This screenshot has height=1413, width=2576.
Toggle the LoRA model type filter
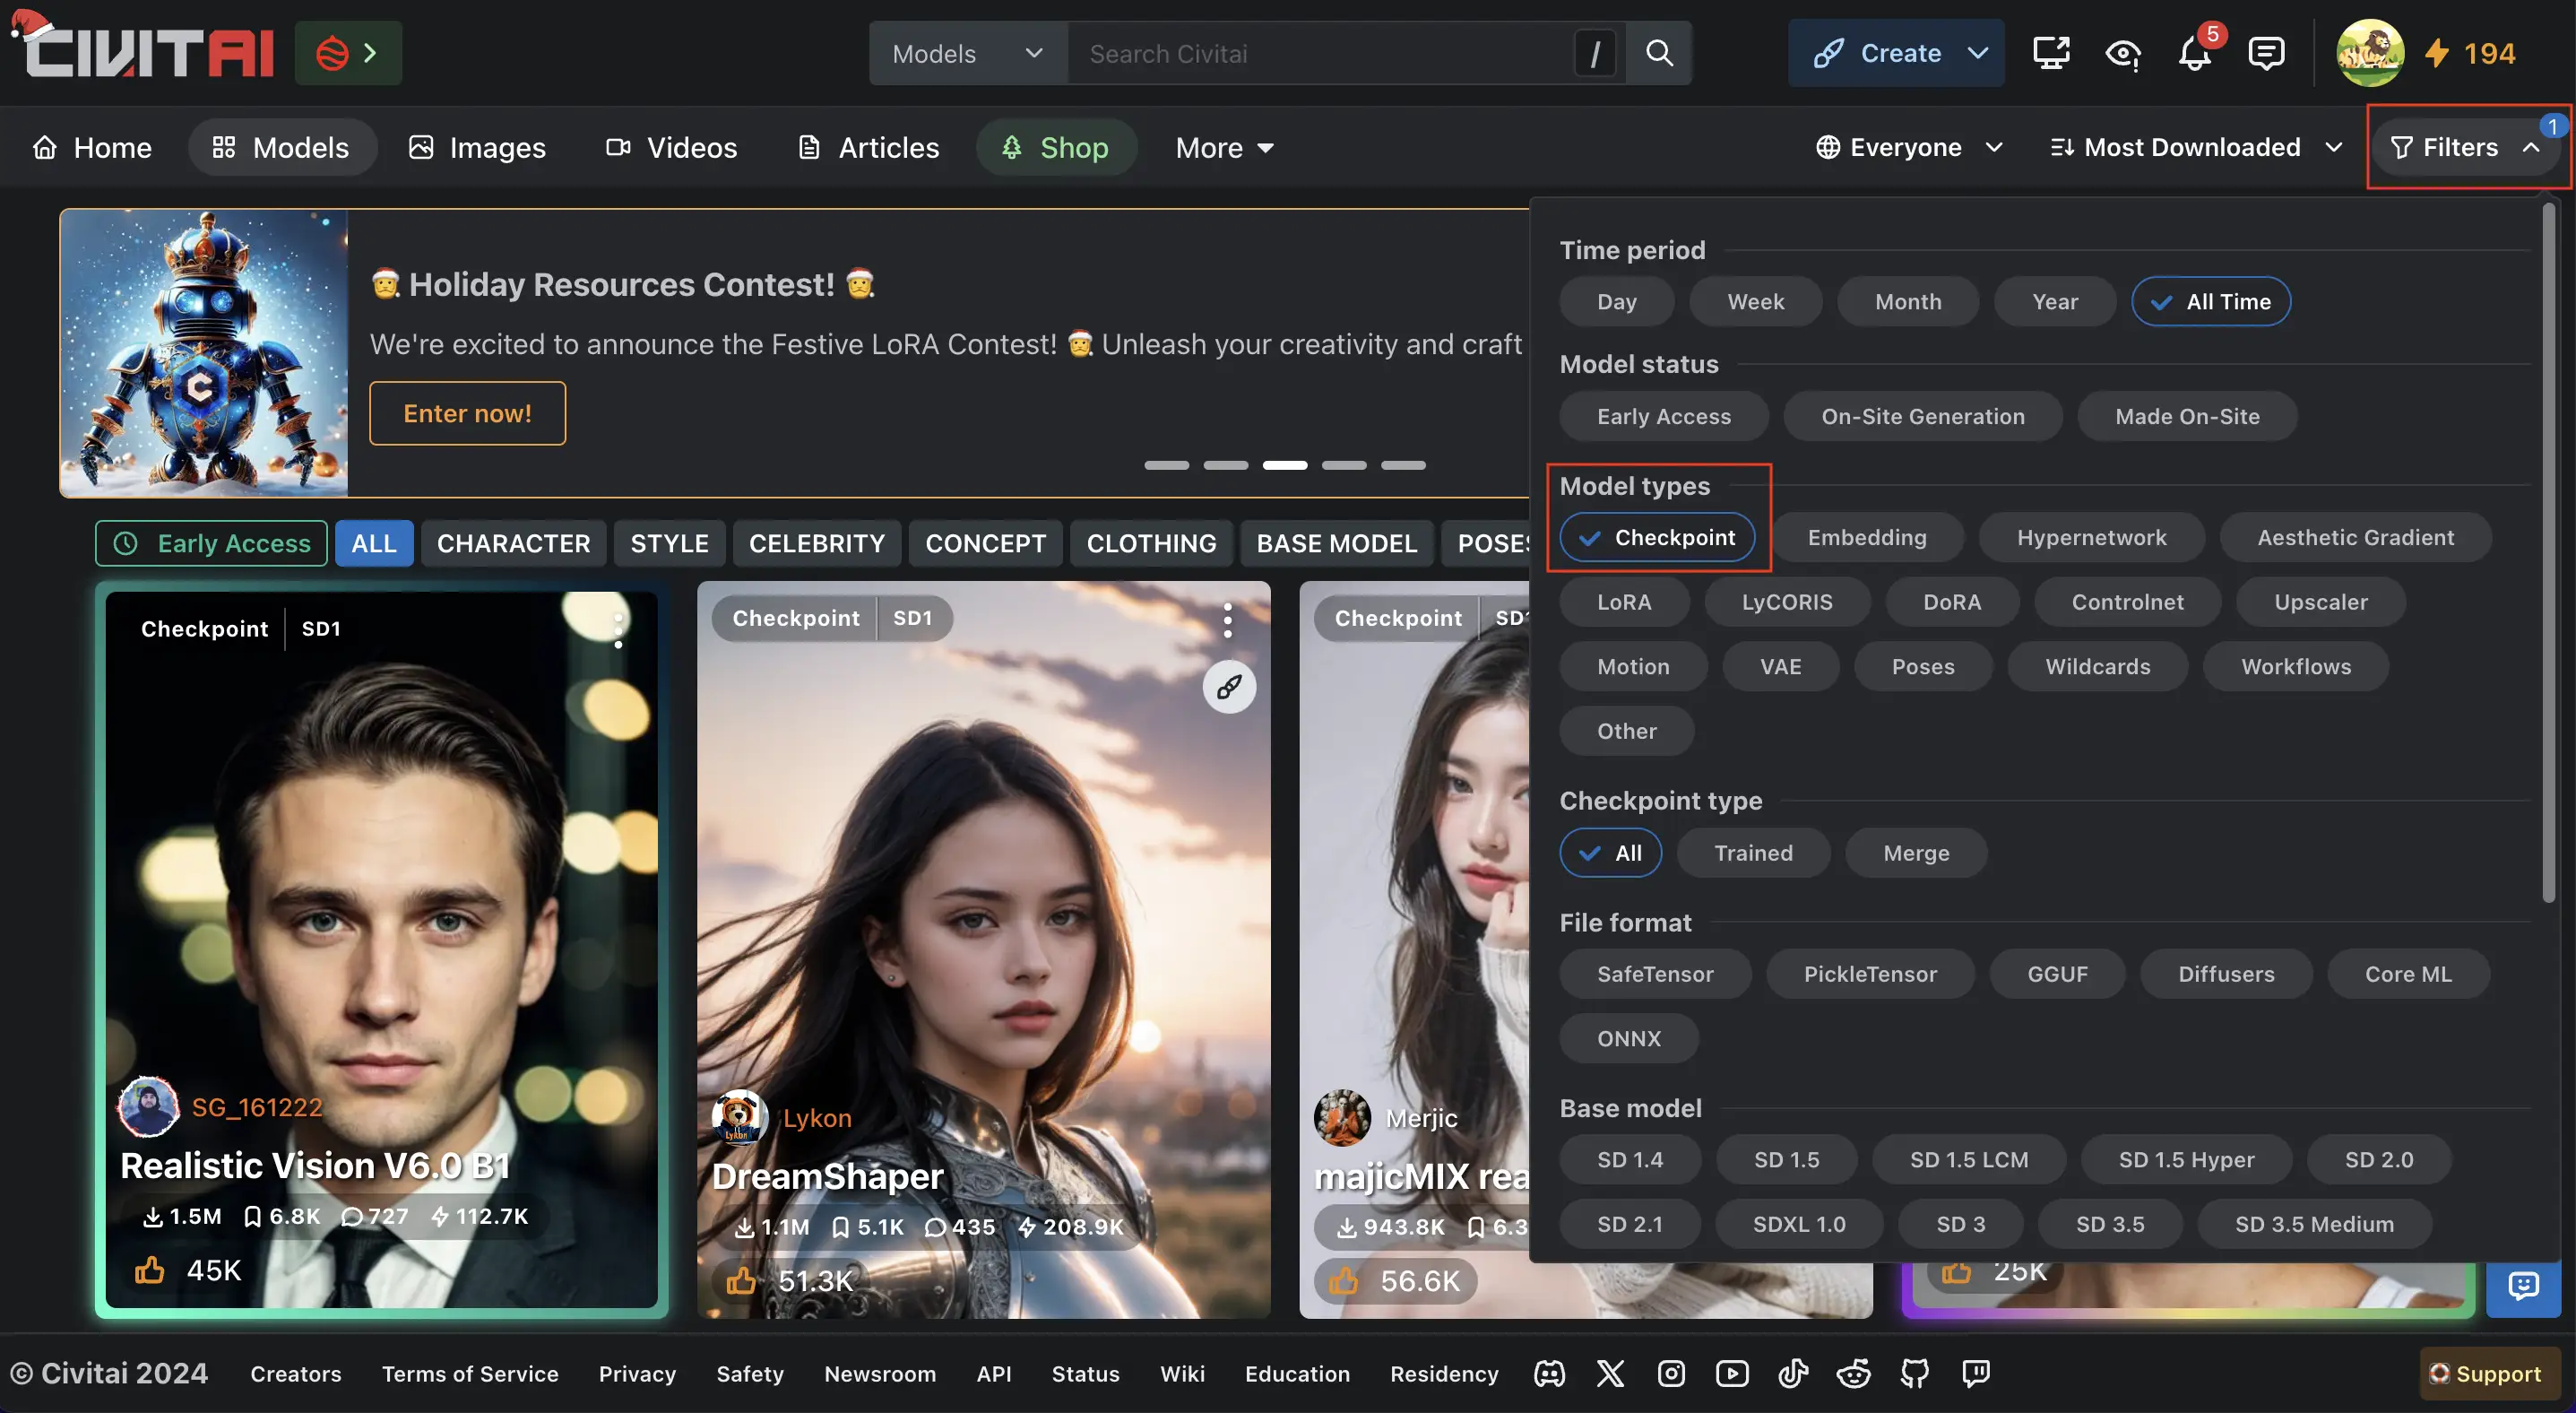click(1624, 602)
